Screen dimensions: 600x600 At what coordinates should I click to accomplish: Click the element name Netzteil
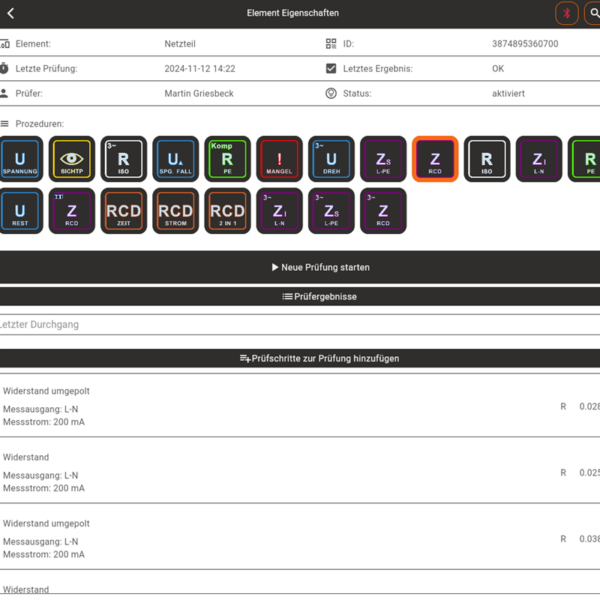tap(180, 44)
